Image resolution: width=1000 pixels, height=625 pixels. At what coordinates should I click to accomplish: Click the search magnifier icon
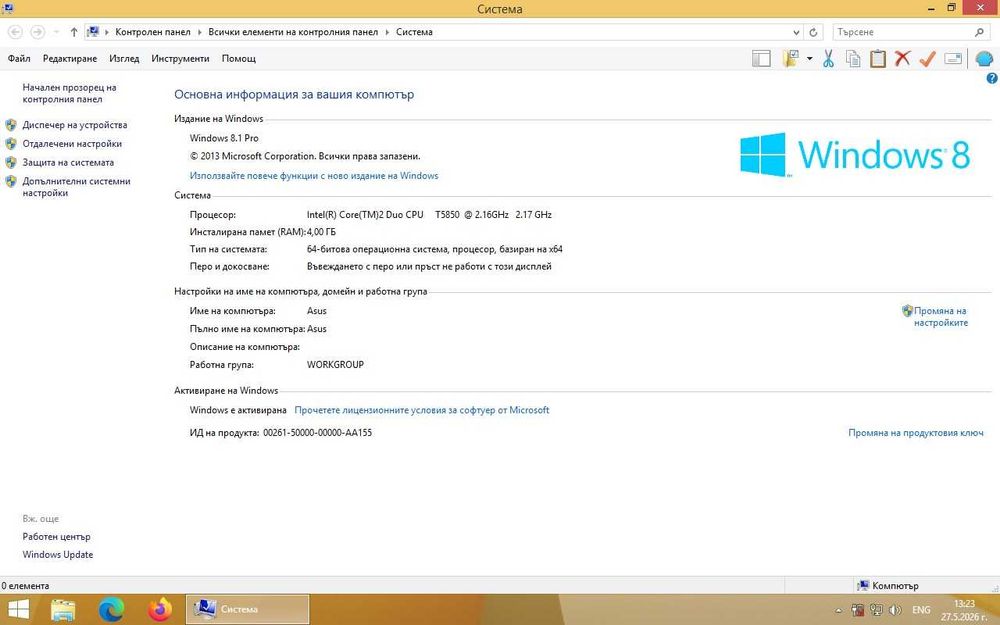(980, 32)
